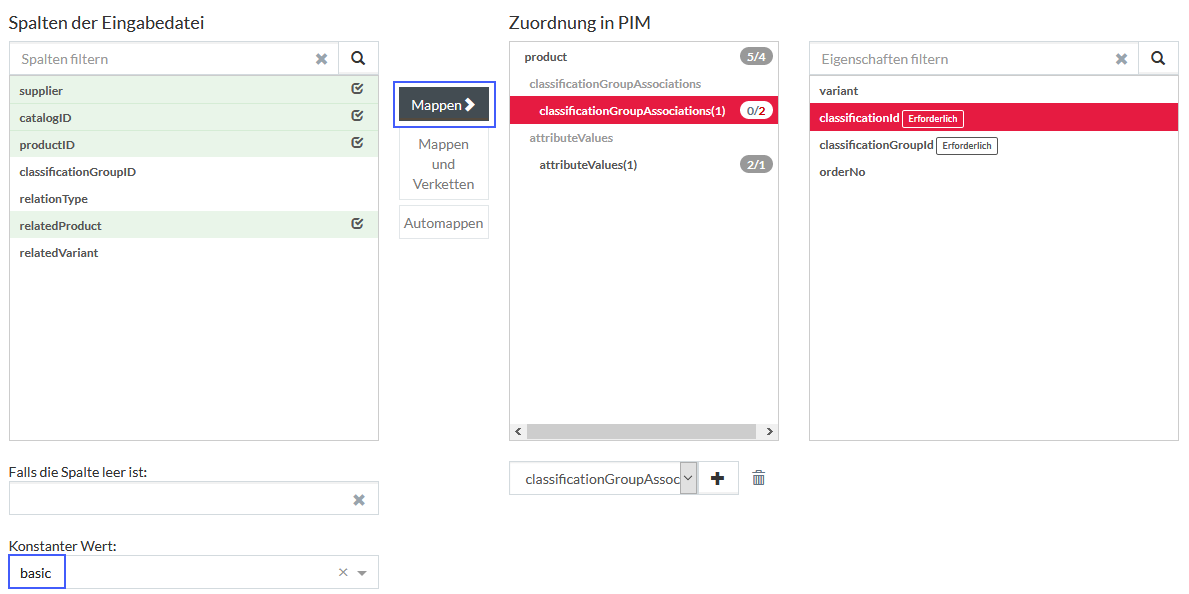Viewport: 1189px width, 594px height.
Task: Toggle the mapped checkmark on supplier row
Action: (x=358, y=90)
